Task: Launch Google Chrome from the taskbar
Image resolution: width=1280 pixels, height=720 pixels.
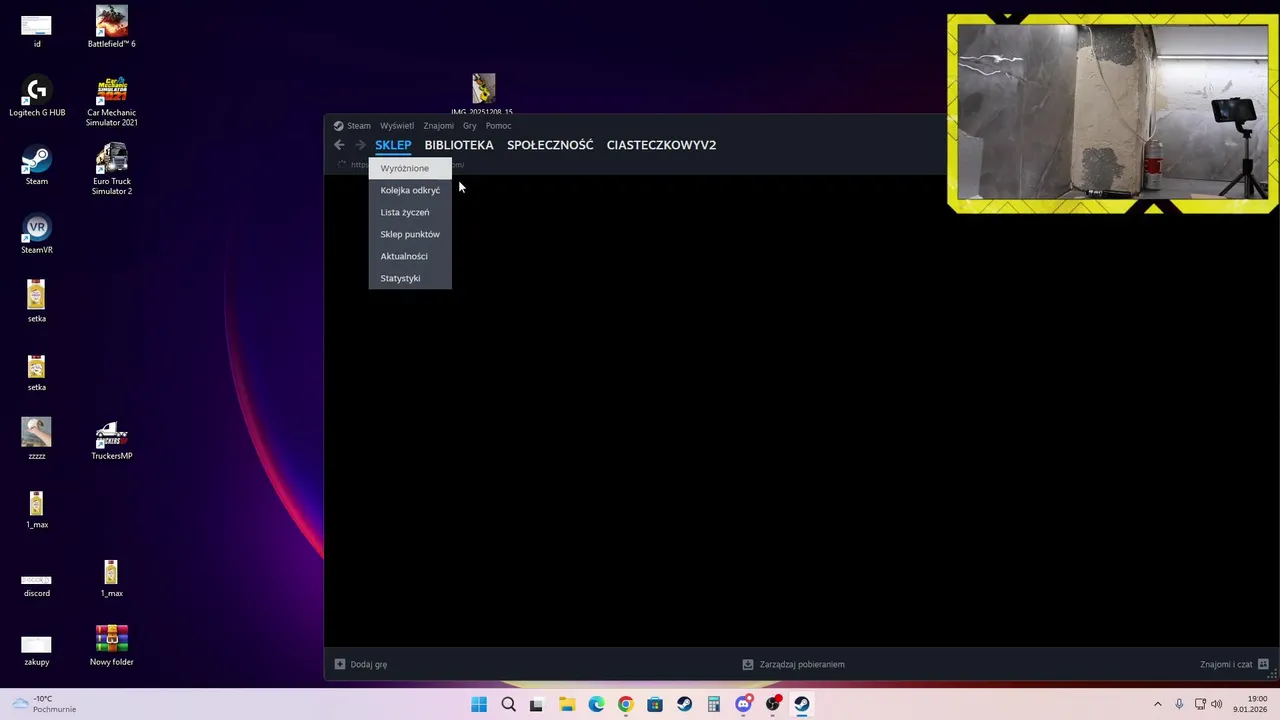Action: pyautogui.click(x=625, y=704)
